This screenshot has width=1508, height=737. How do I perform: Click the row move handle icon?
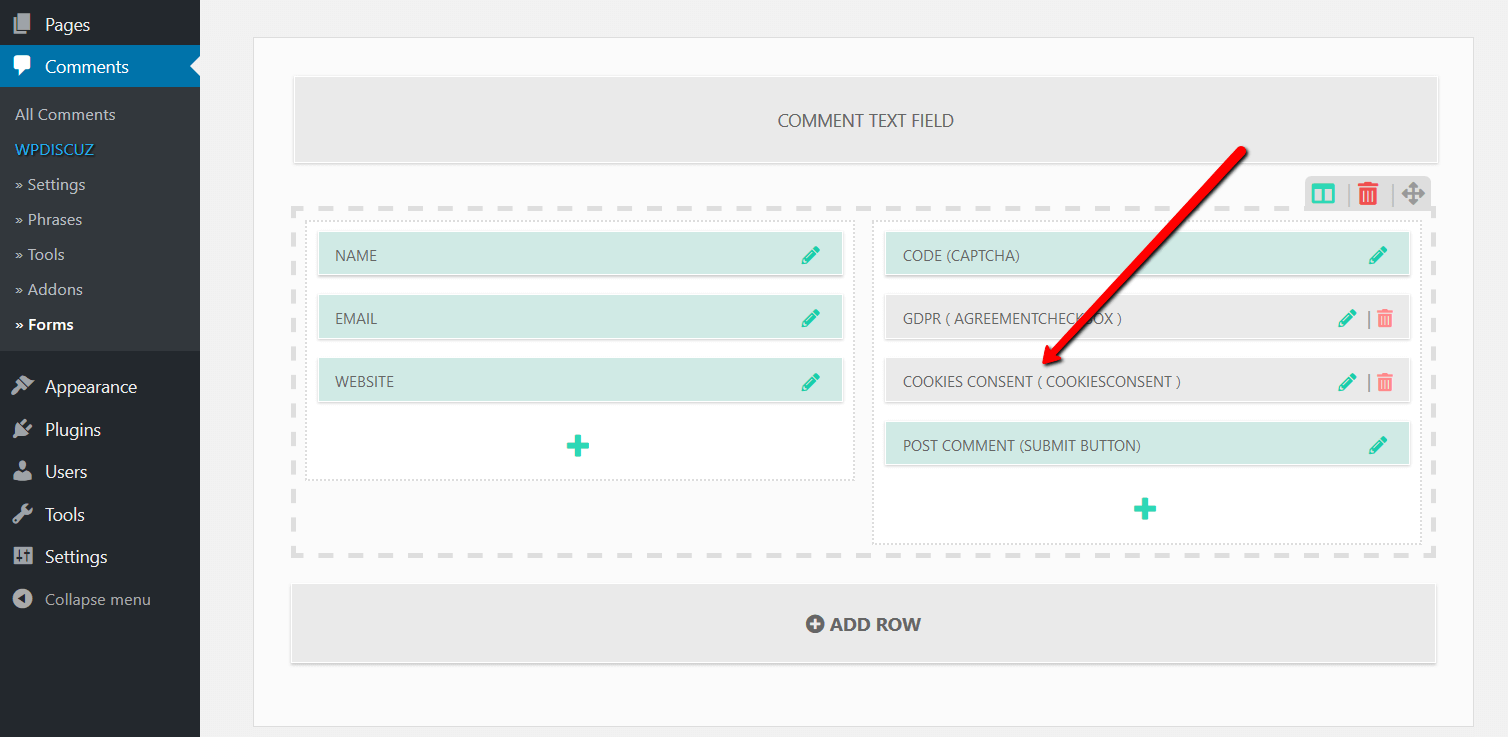click(x=1412, y=194)
